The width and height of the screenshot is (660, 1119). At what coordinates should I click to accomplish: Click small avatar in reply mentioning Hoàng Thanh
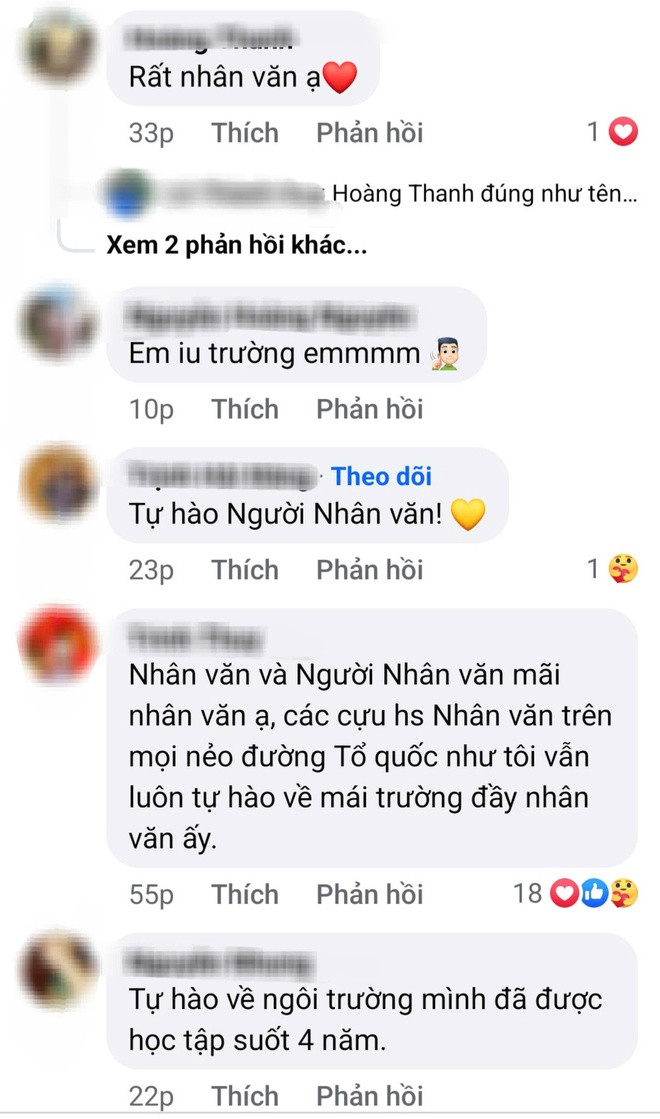click(129, 193)
